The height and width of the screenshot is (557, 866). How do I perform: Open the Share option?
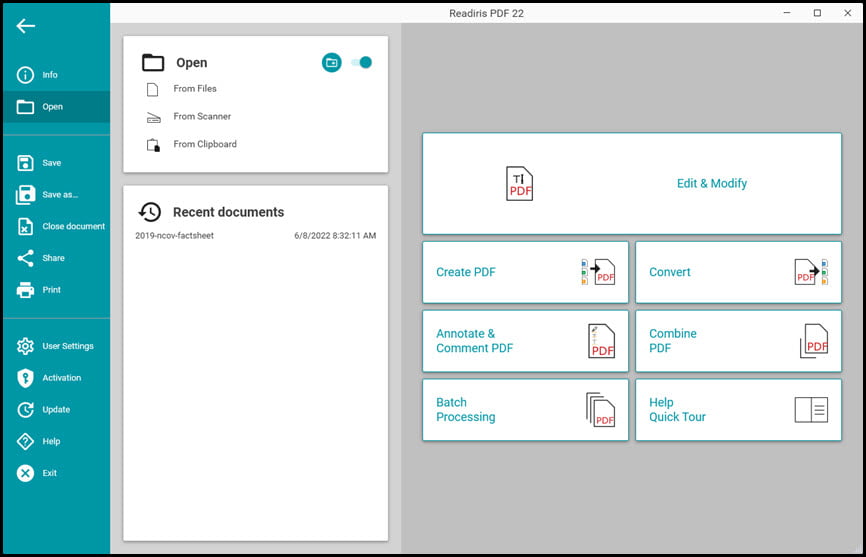(x=56, y=258)
